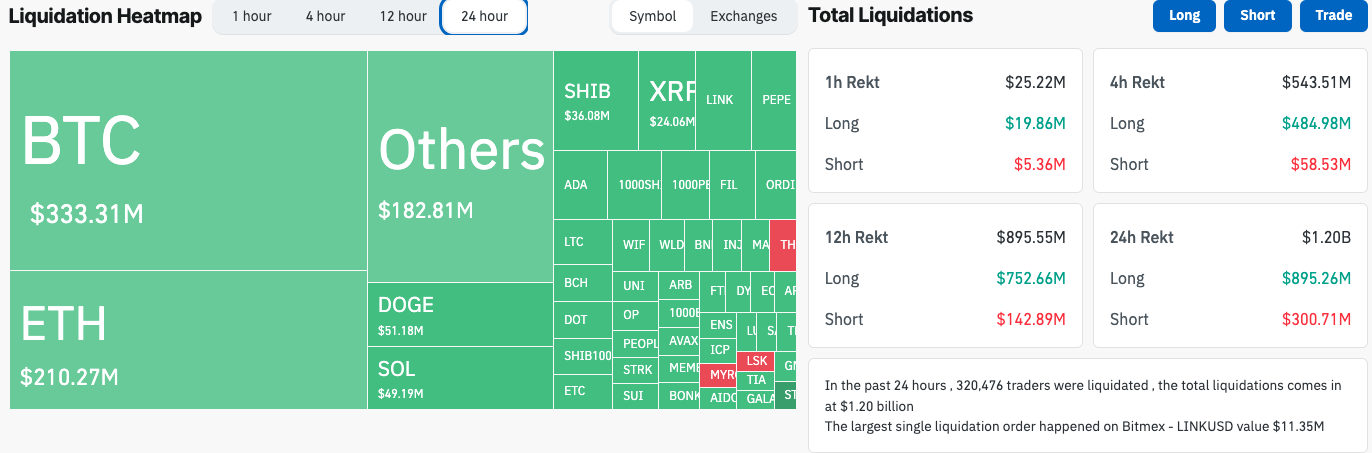Screen dimensions: 1372x453
Task: Toggle heatmap view to Exchanges
Action: (x=743, y=17)
